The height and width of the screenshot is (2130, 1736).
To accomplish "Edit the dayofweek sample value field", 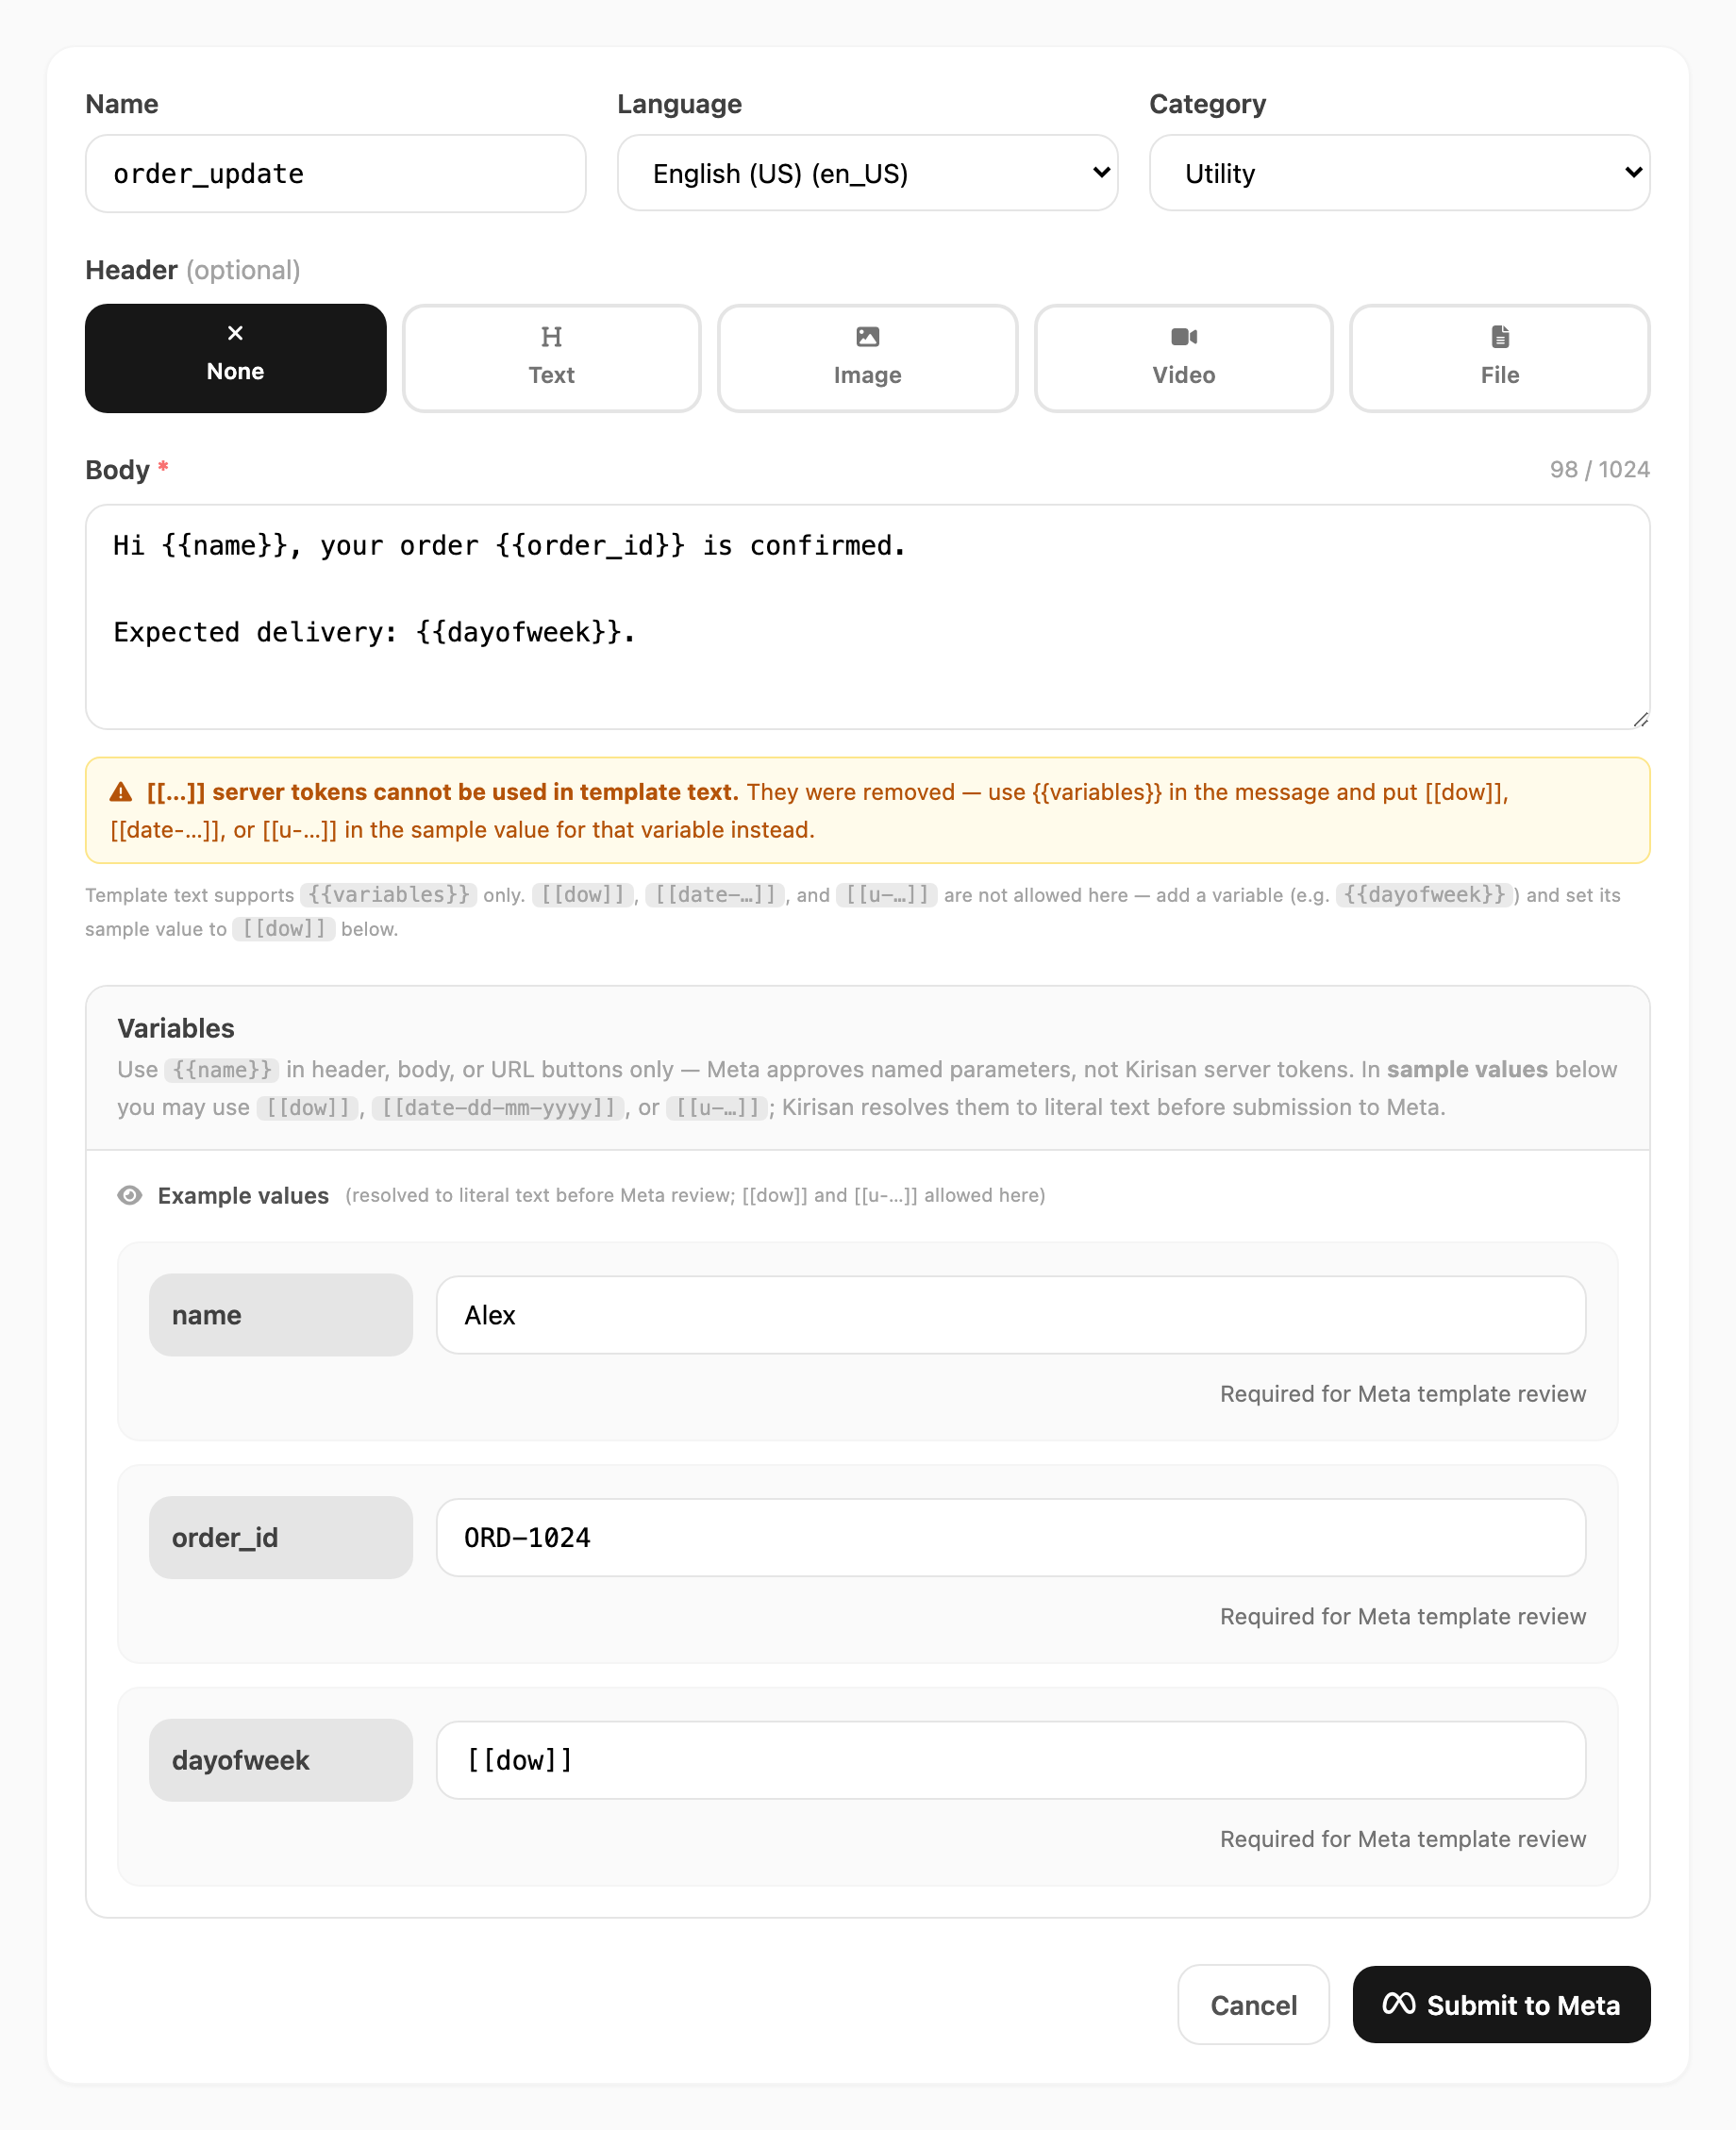I will 1010,1759.
